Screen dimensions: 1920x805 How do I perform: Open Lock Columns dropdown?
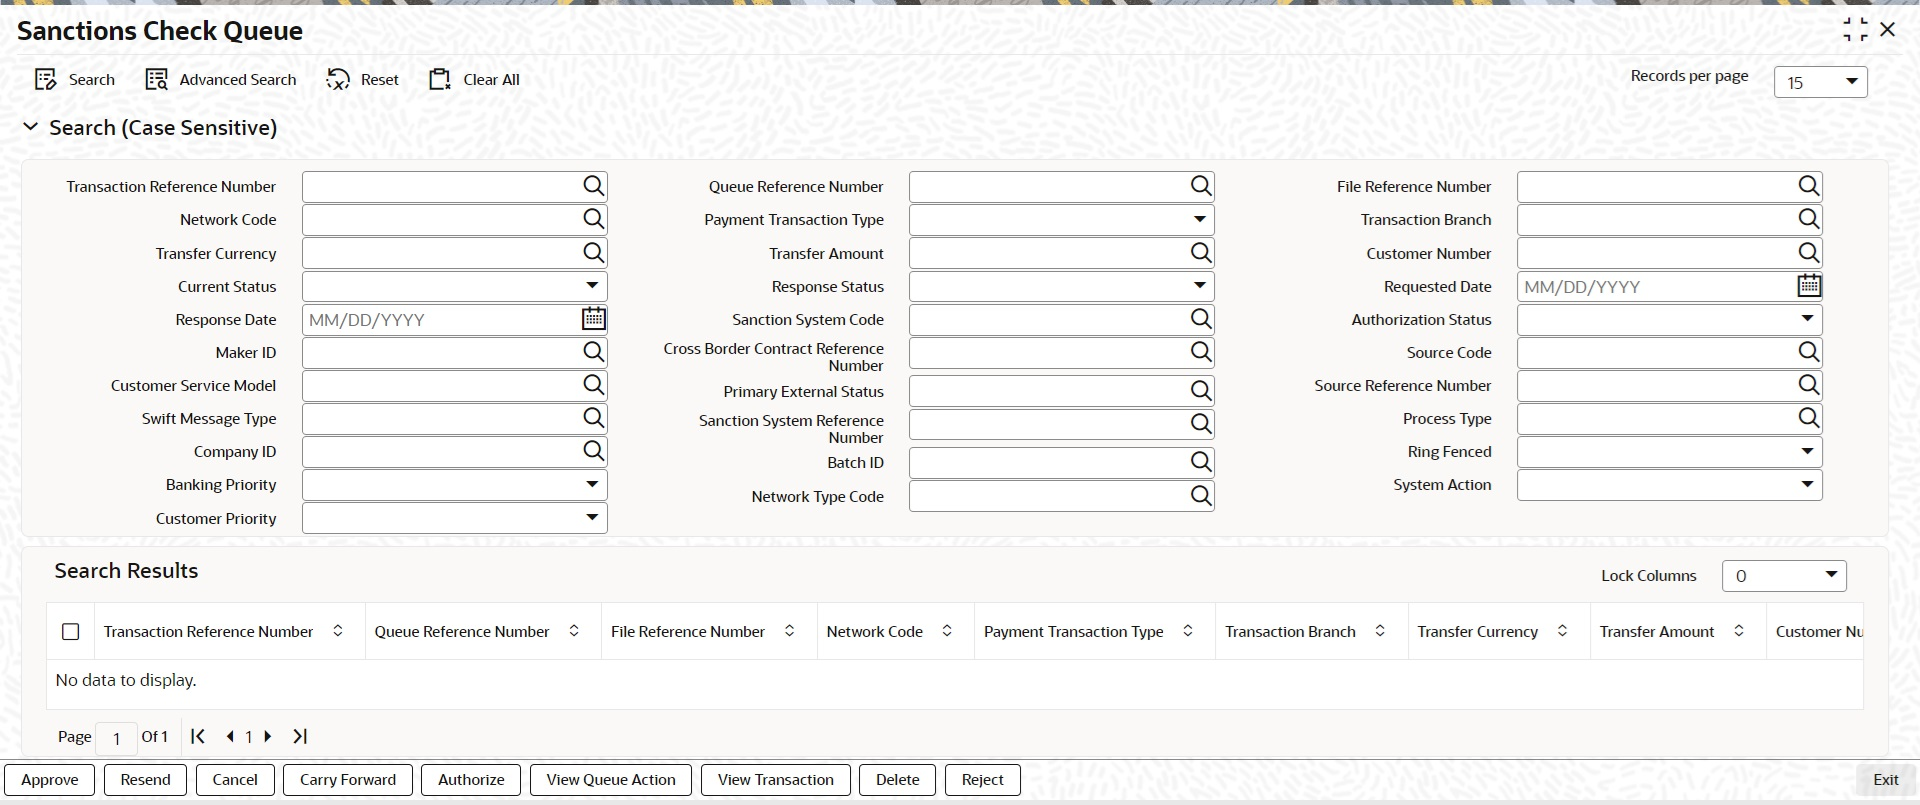(1784, 576)
